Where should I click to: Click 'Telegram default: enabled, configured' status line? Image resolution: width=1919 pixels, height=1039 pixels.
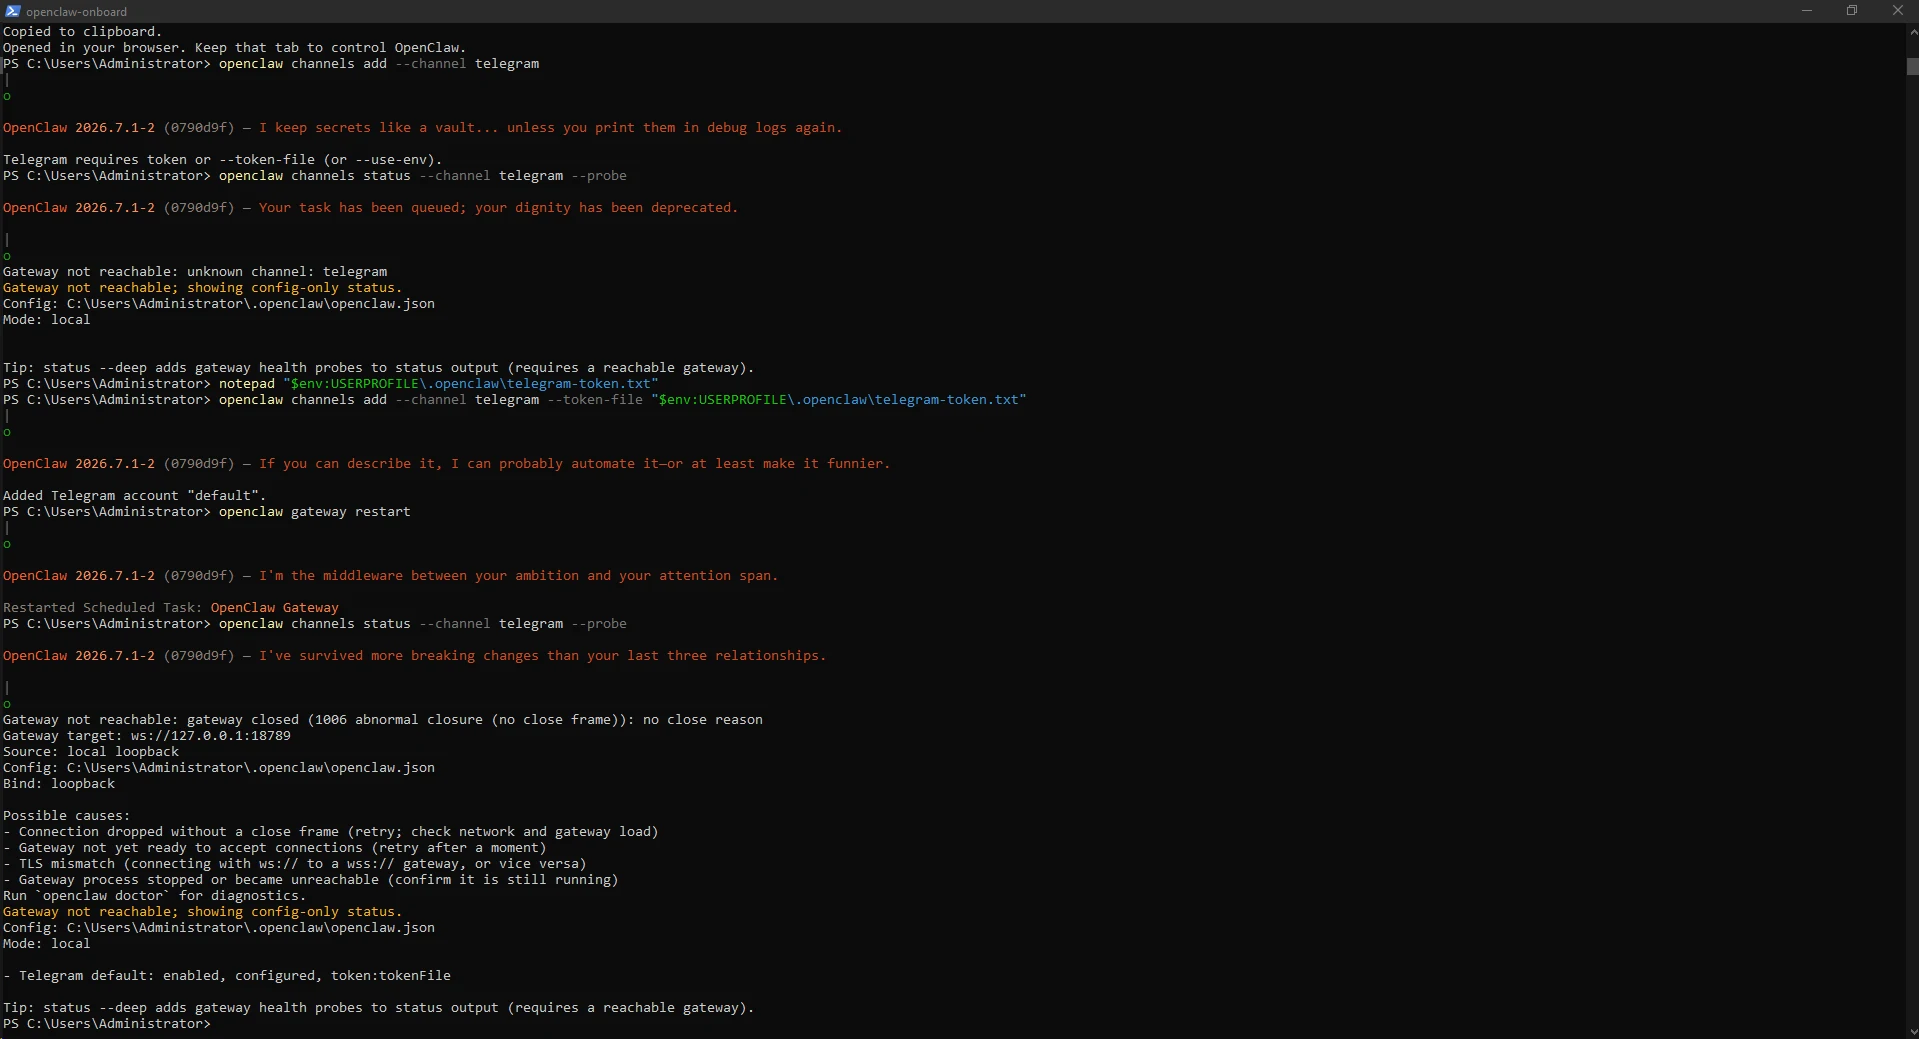pyautogui.click(x=226, y=976)
